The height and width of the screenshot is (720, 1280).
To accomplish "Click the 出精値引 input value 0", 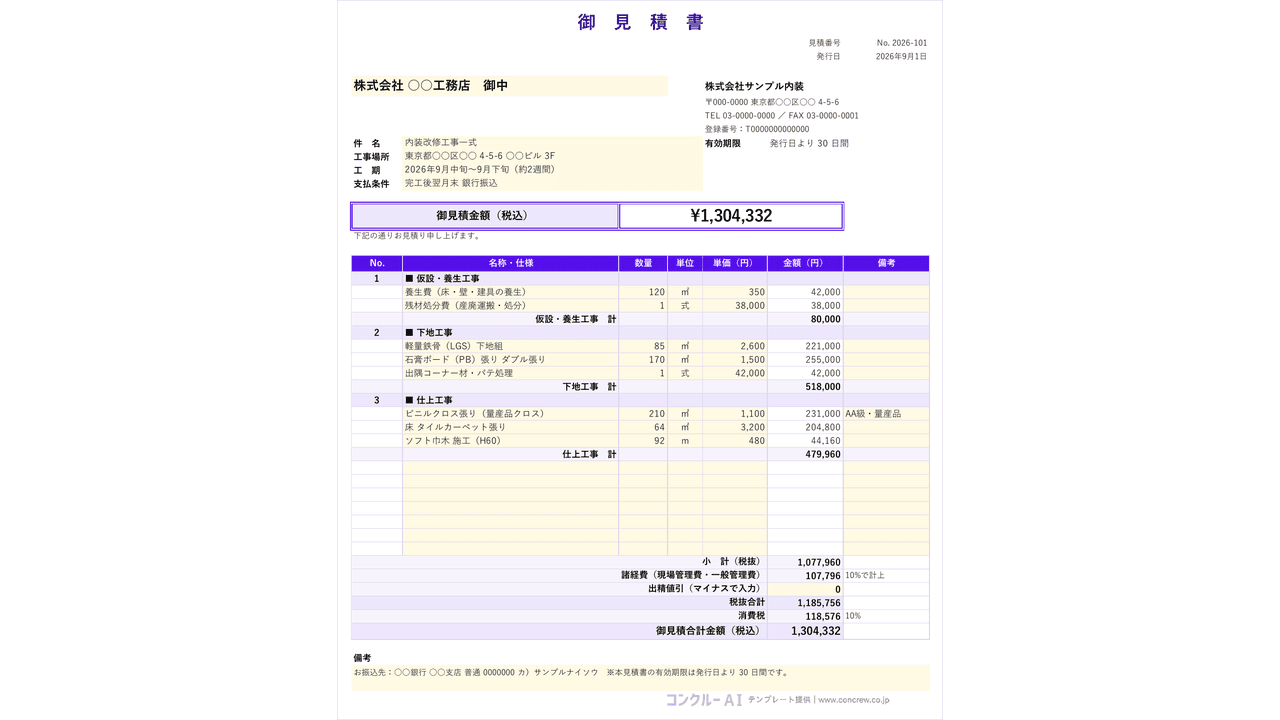I will click(x=805, y=589).
